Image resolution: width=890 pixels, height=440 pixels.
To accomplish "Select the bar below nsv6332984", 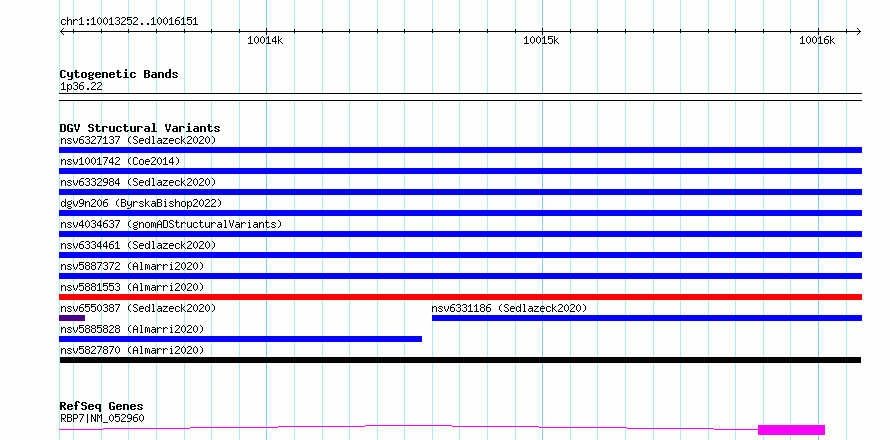I will 460,192.
